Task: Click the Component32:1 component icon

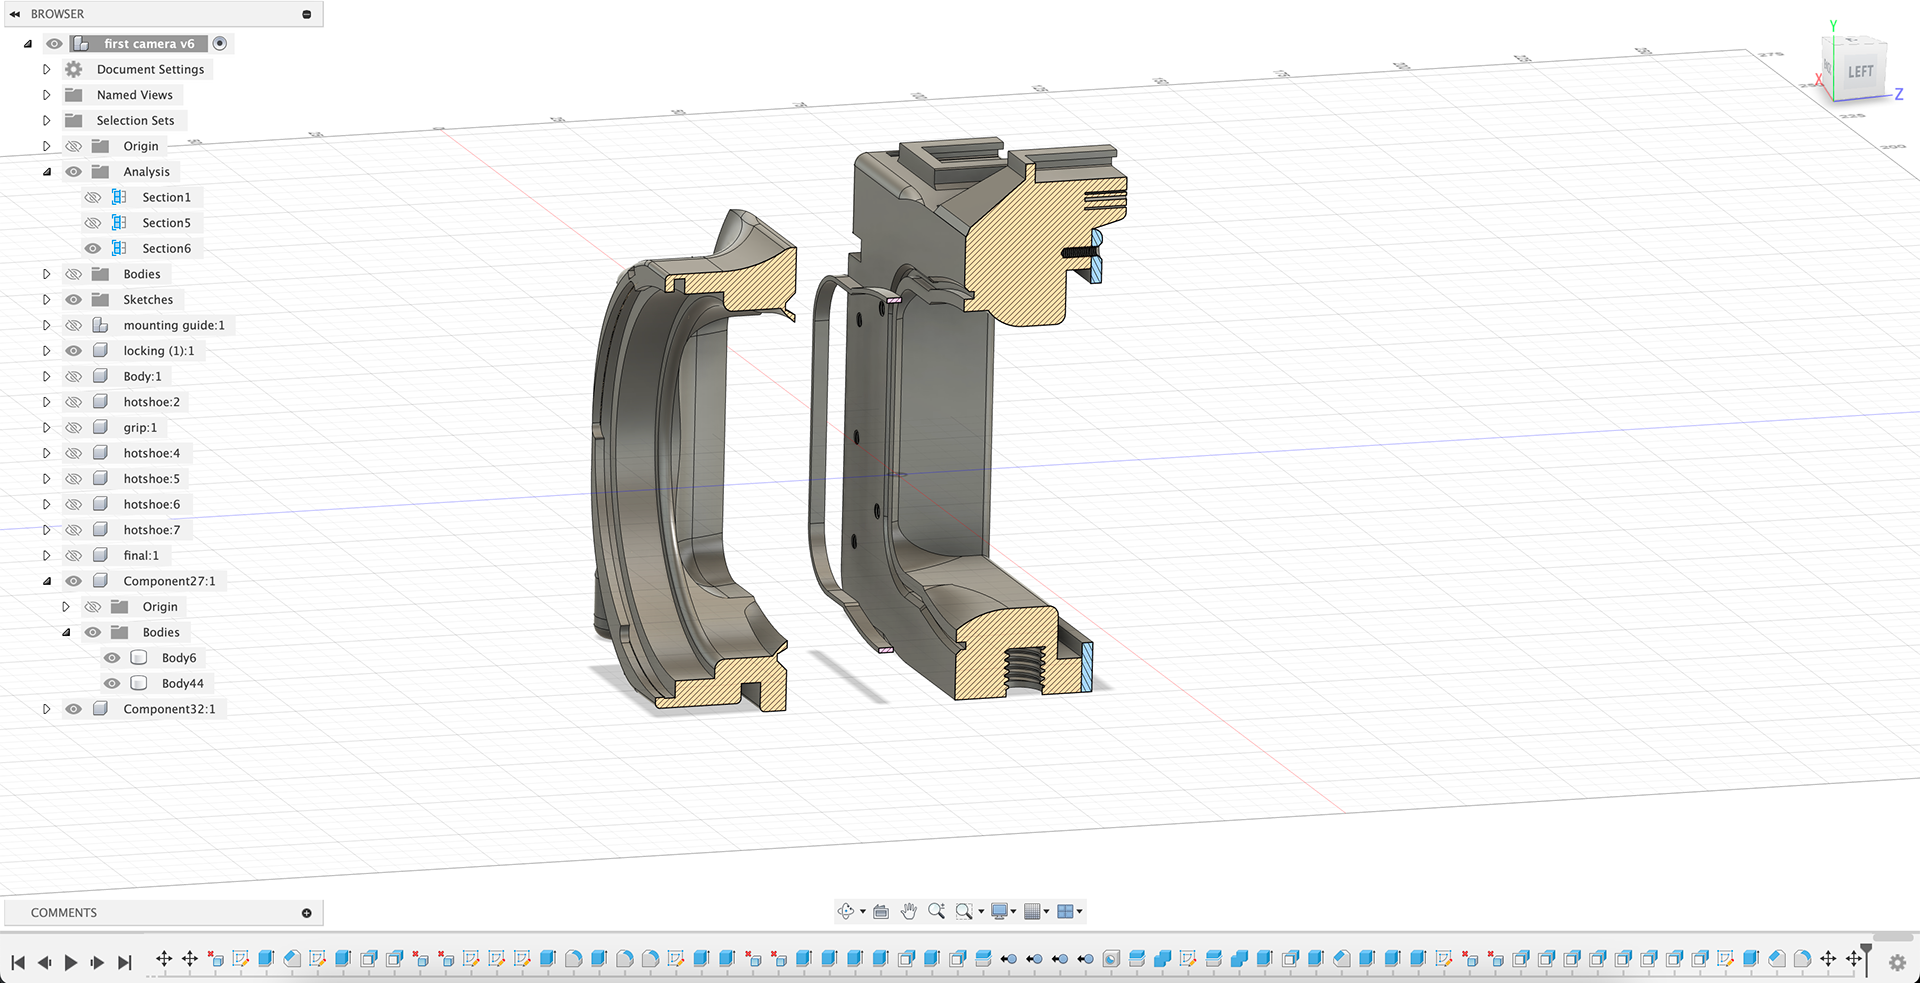Action: coord(100,709)
